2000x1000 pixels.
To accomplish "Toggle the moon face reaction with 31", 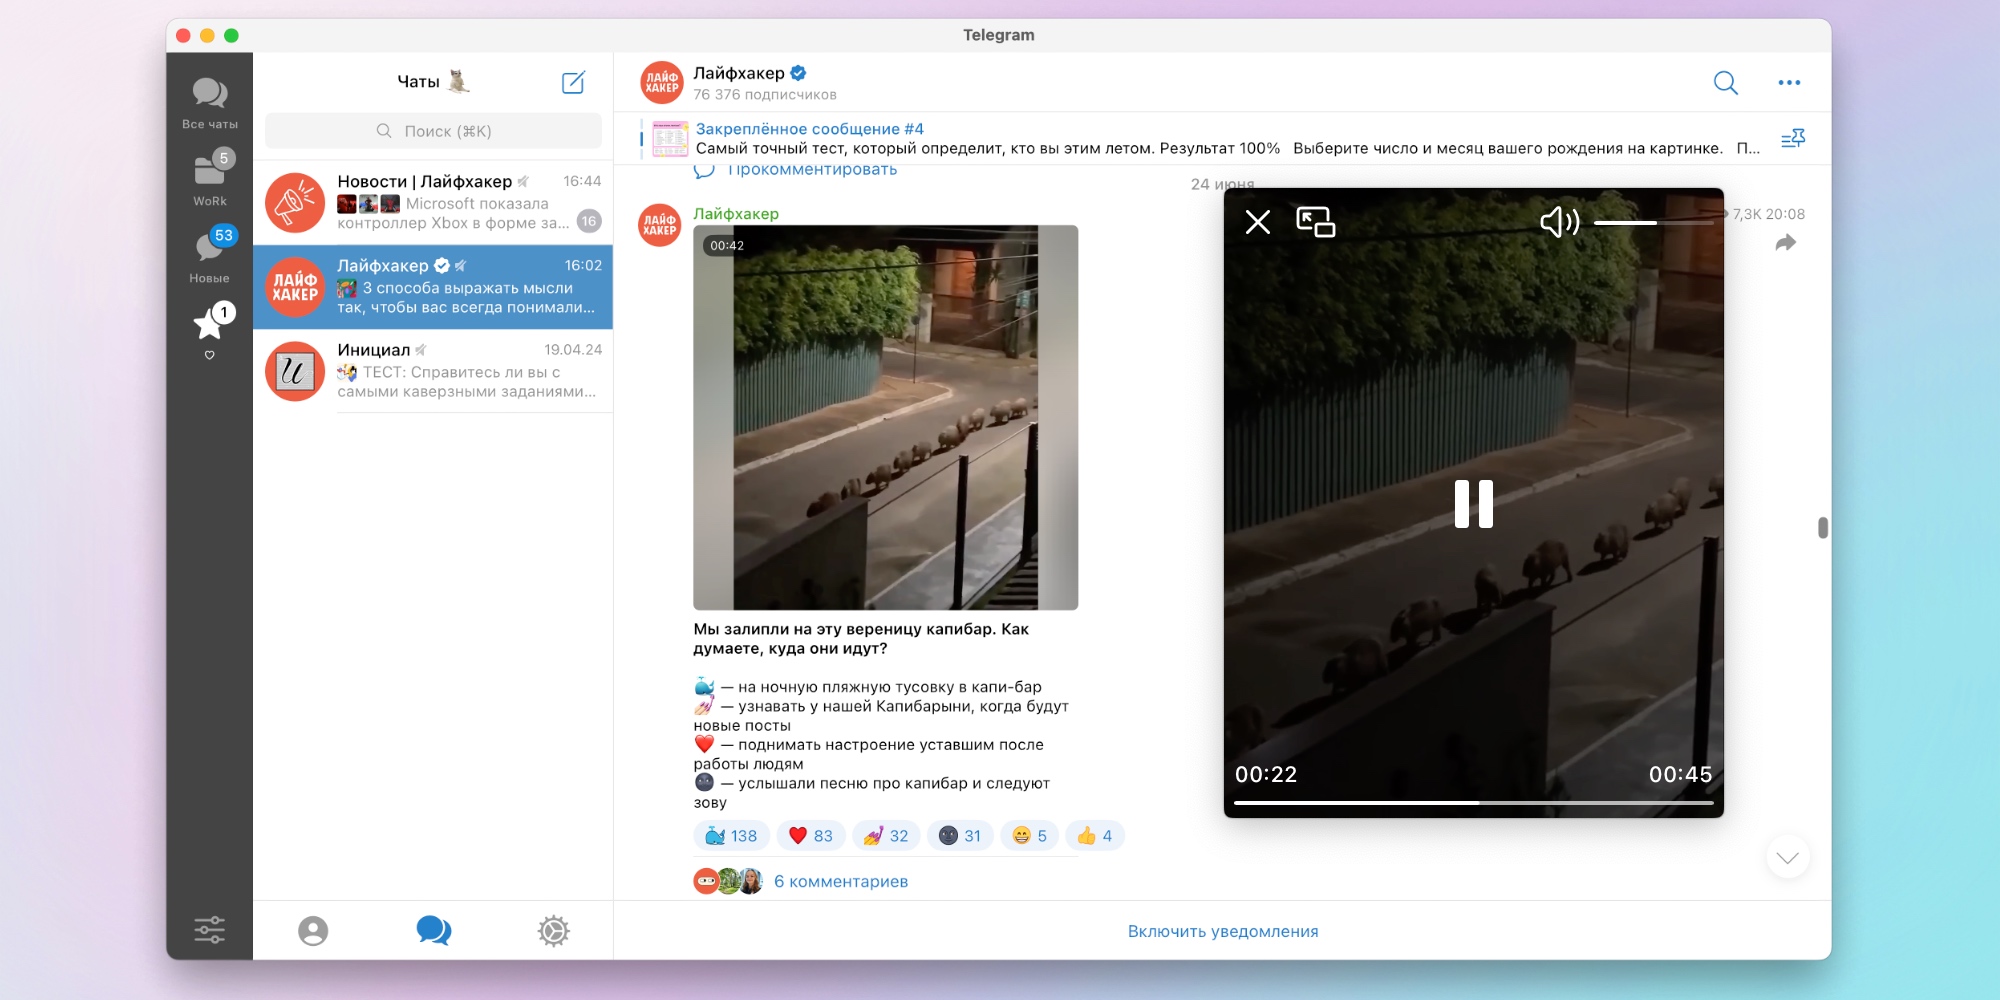I will tap(960, 836).
